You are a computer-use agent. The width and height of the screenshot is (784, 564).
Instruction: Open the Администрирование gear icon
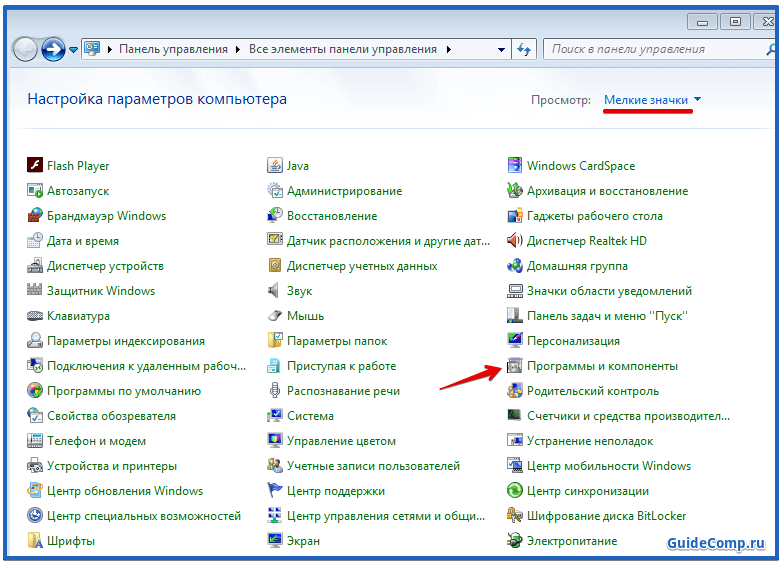click(x=274, y=190)
